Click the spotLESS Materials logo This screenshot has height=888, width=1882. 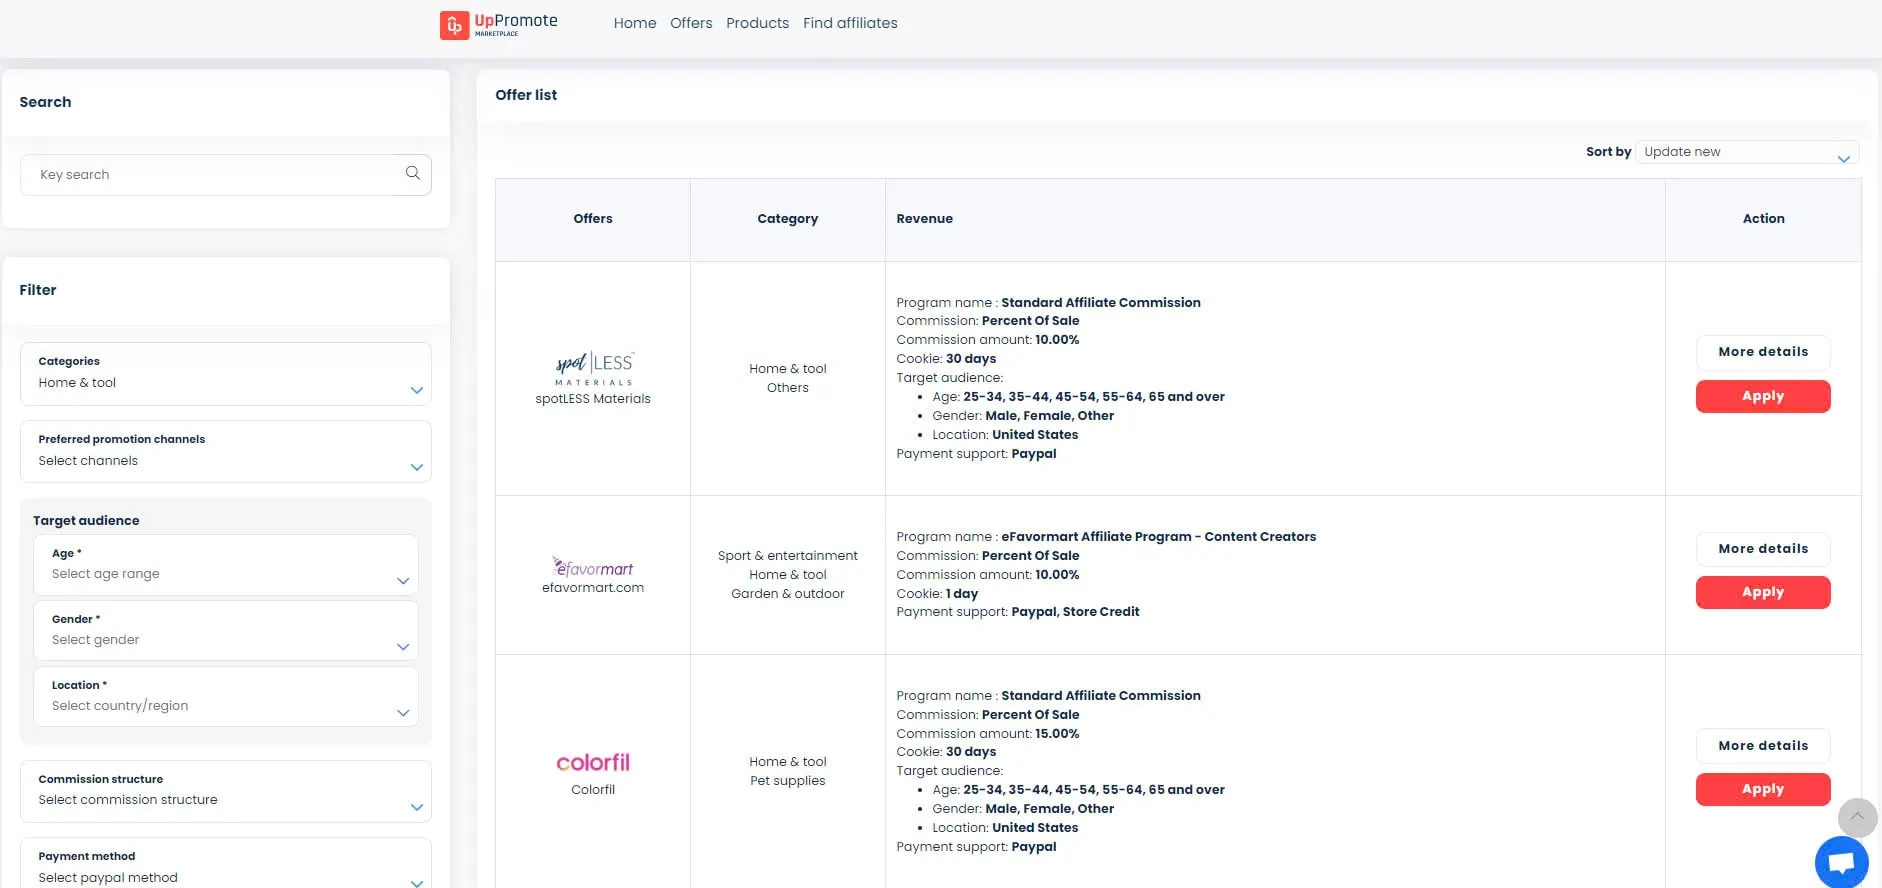point(594,369)
